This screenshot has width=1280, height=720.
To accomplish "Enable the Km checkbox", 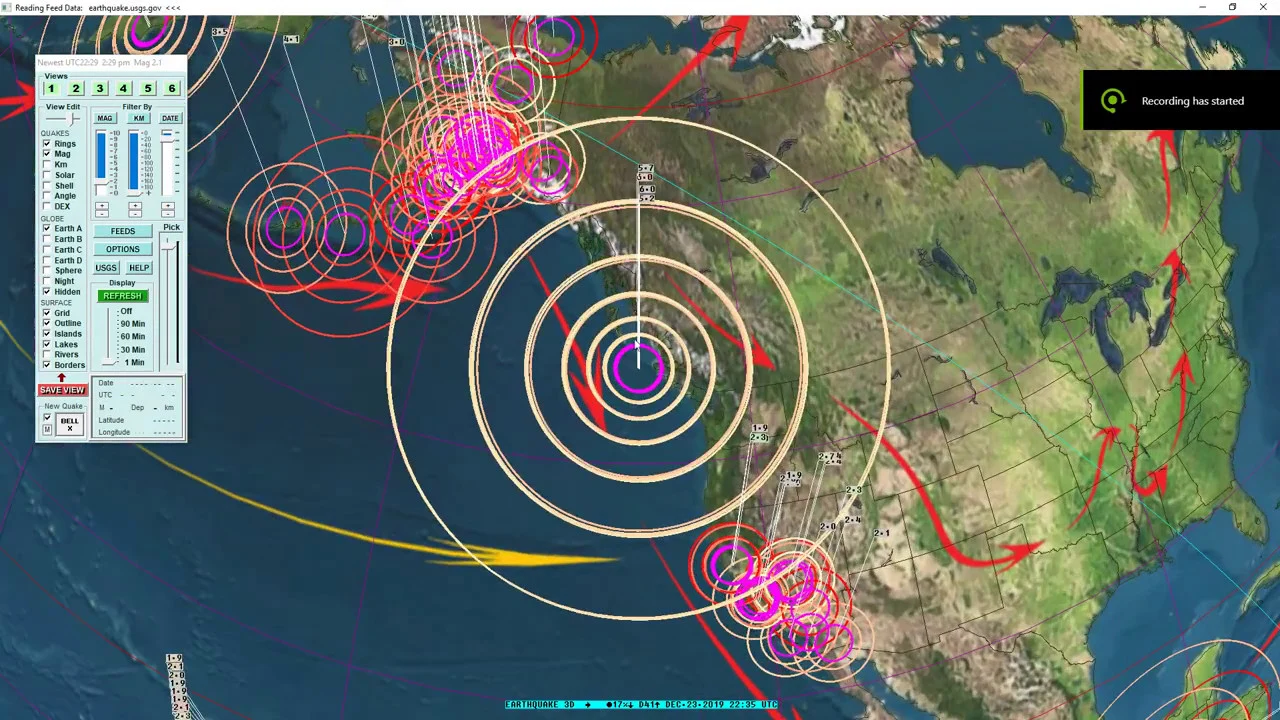I will point(46,164).
